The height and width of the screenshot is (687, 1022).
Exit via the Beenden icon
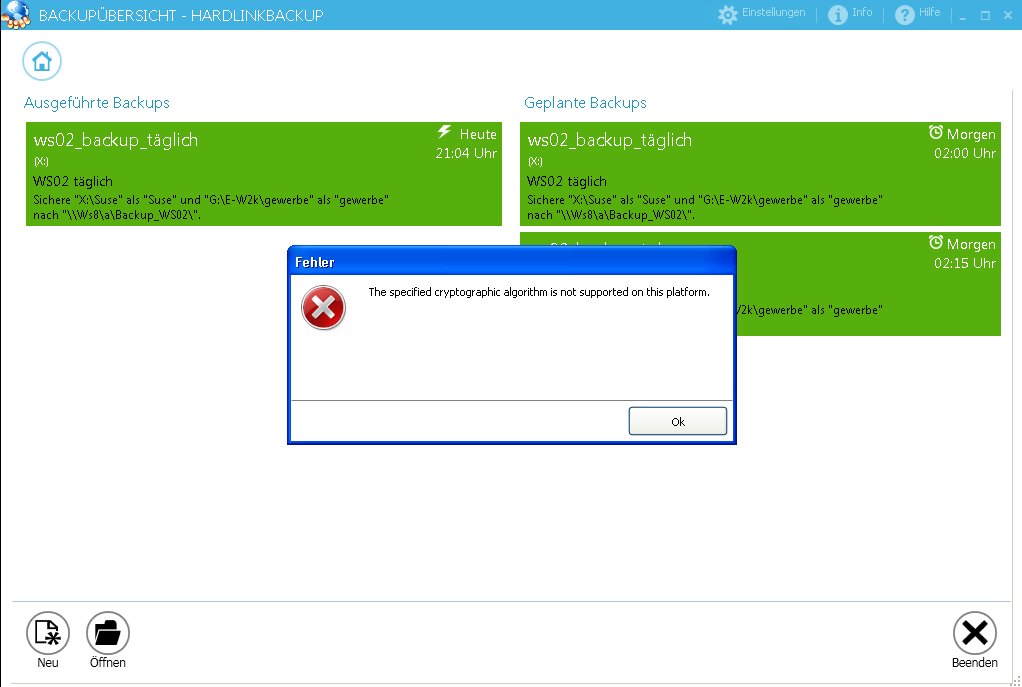974,633
